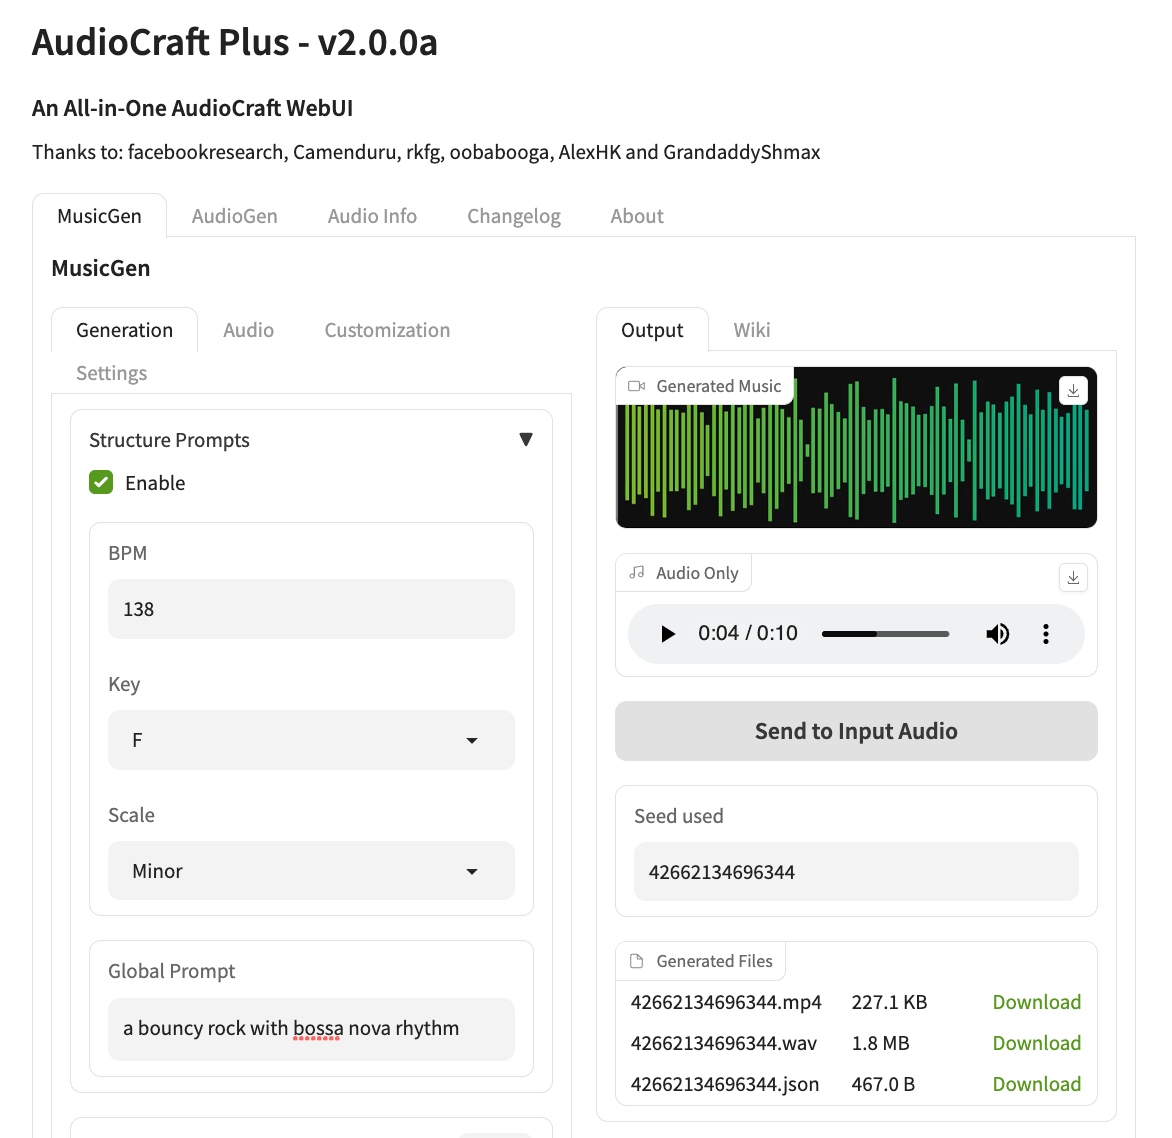Viewport: 1172px width, 1138px height.
Task: Click the 42662134696344.json file name
Action: [725, 1084]
